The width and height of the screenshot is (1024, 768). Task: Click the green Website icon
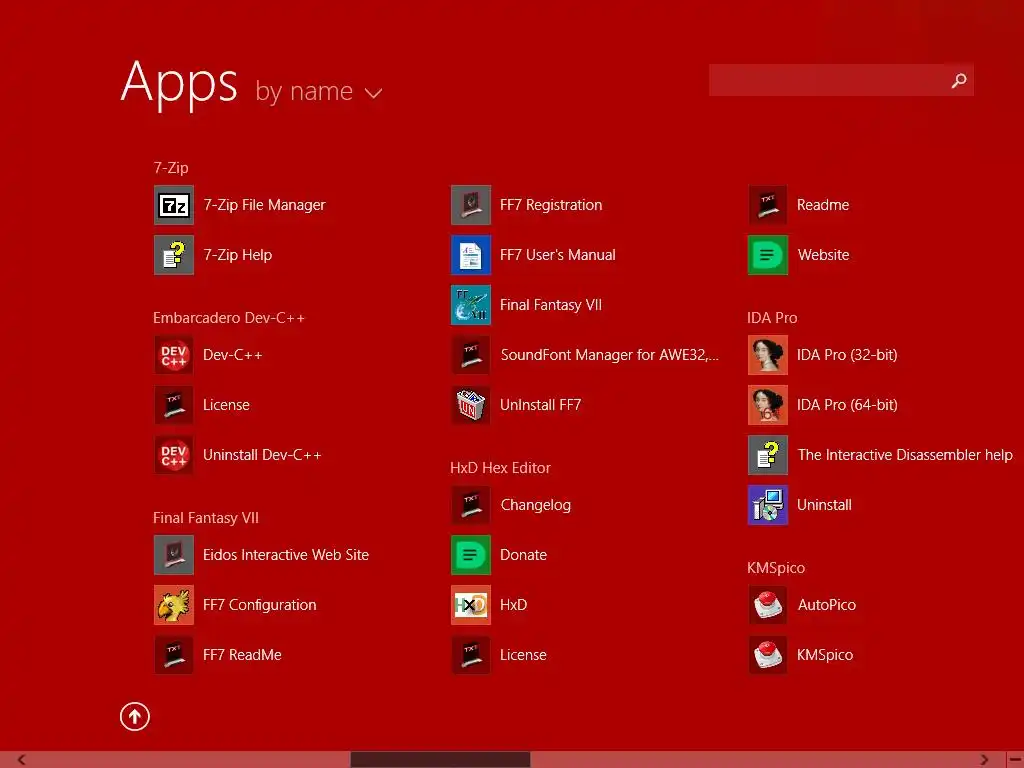point(768,255)
